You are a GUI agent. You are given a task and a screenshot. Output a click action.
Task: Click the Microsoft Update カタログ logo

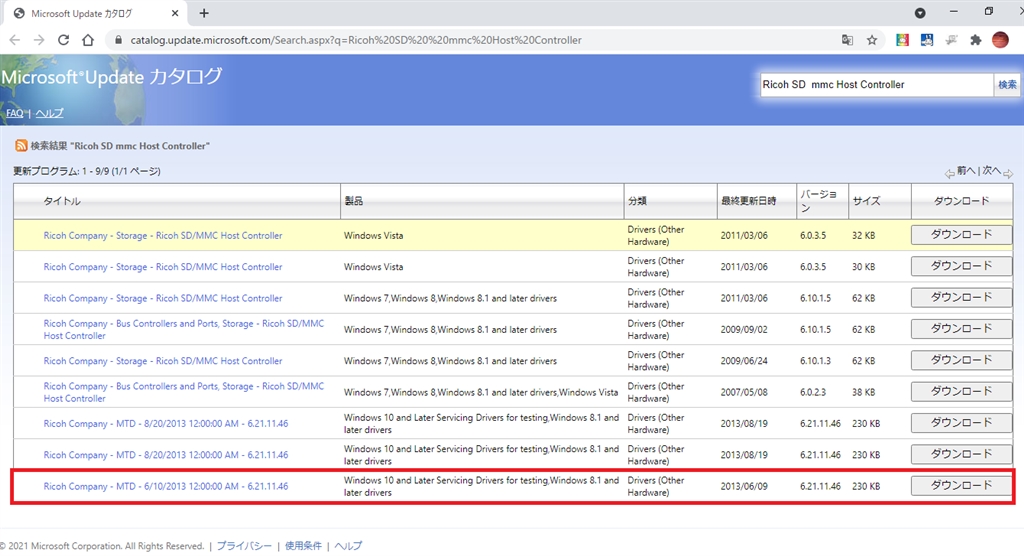coord(112,77)
